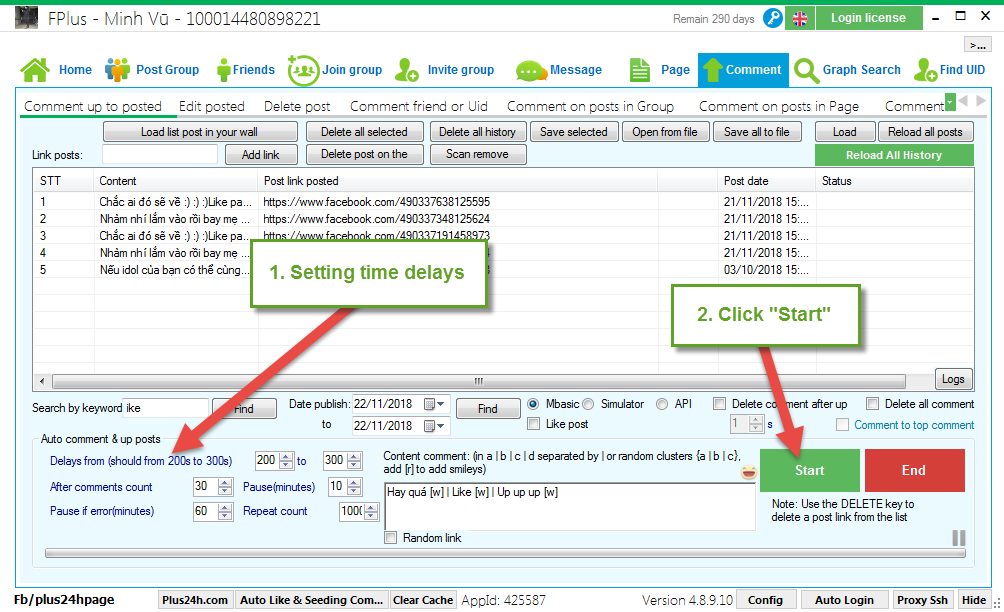1004x612 pixels.
Task: Click the Comment upward arrow icon
Action: (x=713, y=70)
